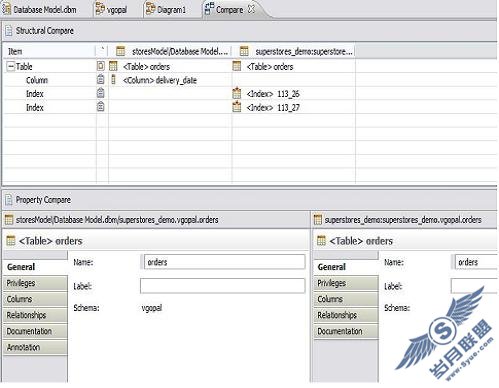499x388 pixels.
Task: Click the difference icon in Table row
Action: click(x=100, y=66)
